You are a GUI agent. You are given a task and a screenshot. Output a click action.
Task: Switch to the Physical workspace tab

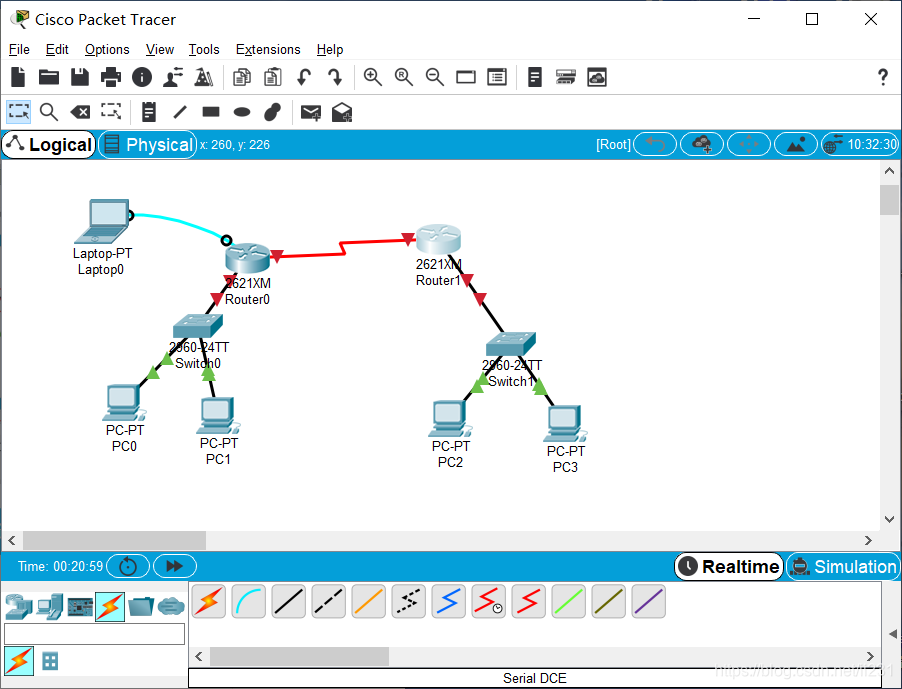(148, 144)
